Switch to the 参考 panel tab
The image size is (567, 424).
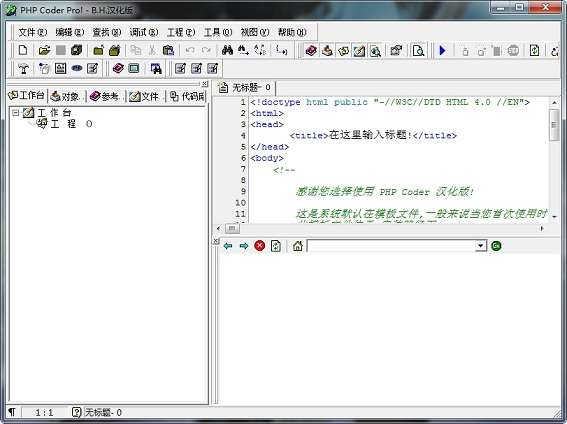(x=105, y=96)
